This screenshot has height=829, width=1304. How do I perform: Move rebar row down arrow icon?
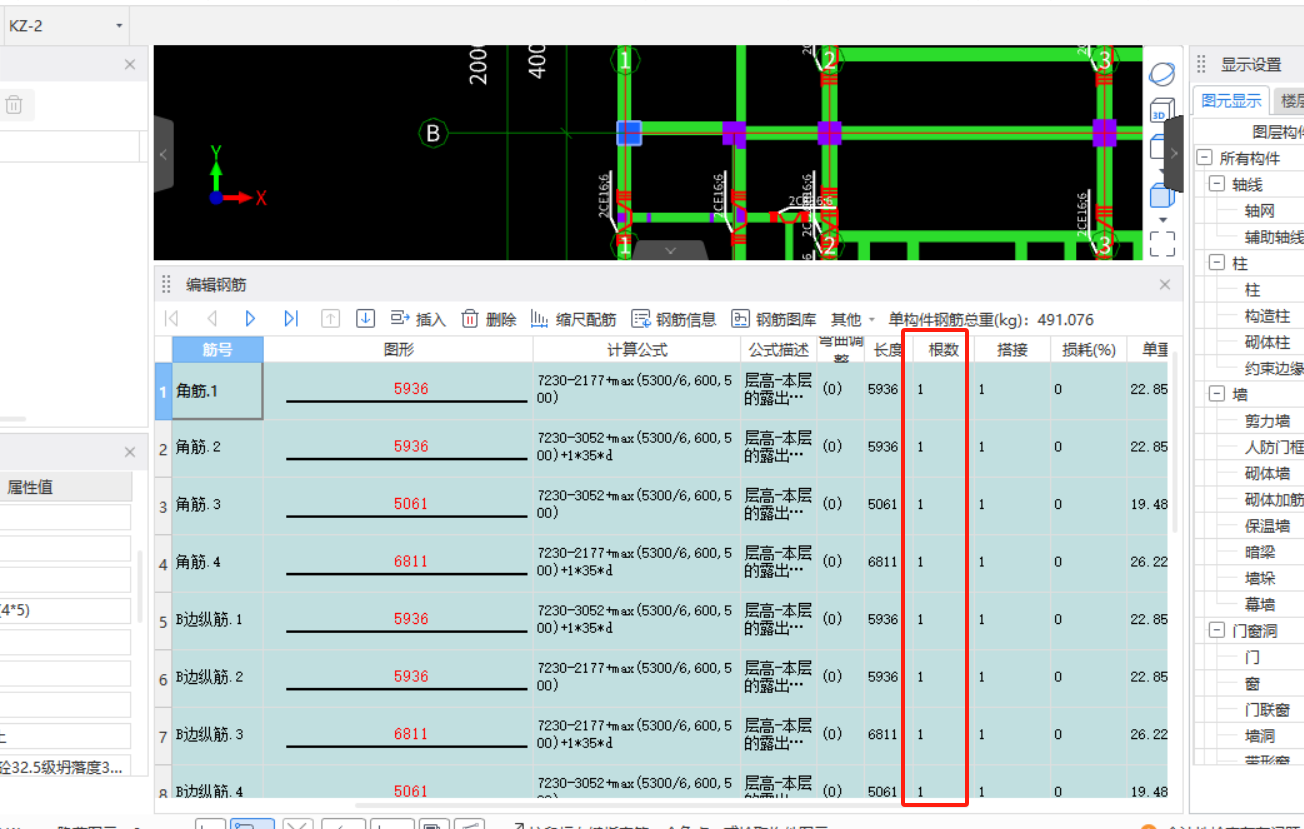pyautogui.click(x=366, y=319)
